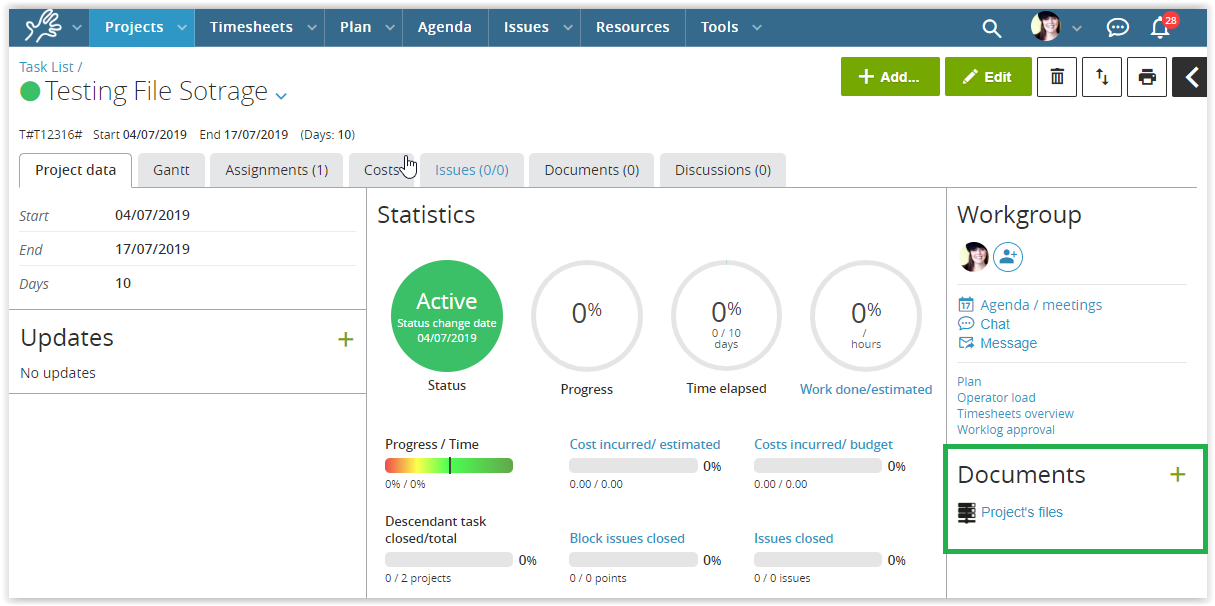Open notifications bell with 28 badge
The width and height of the screenshot is (1215, 606).
(x=1161, y=27)
